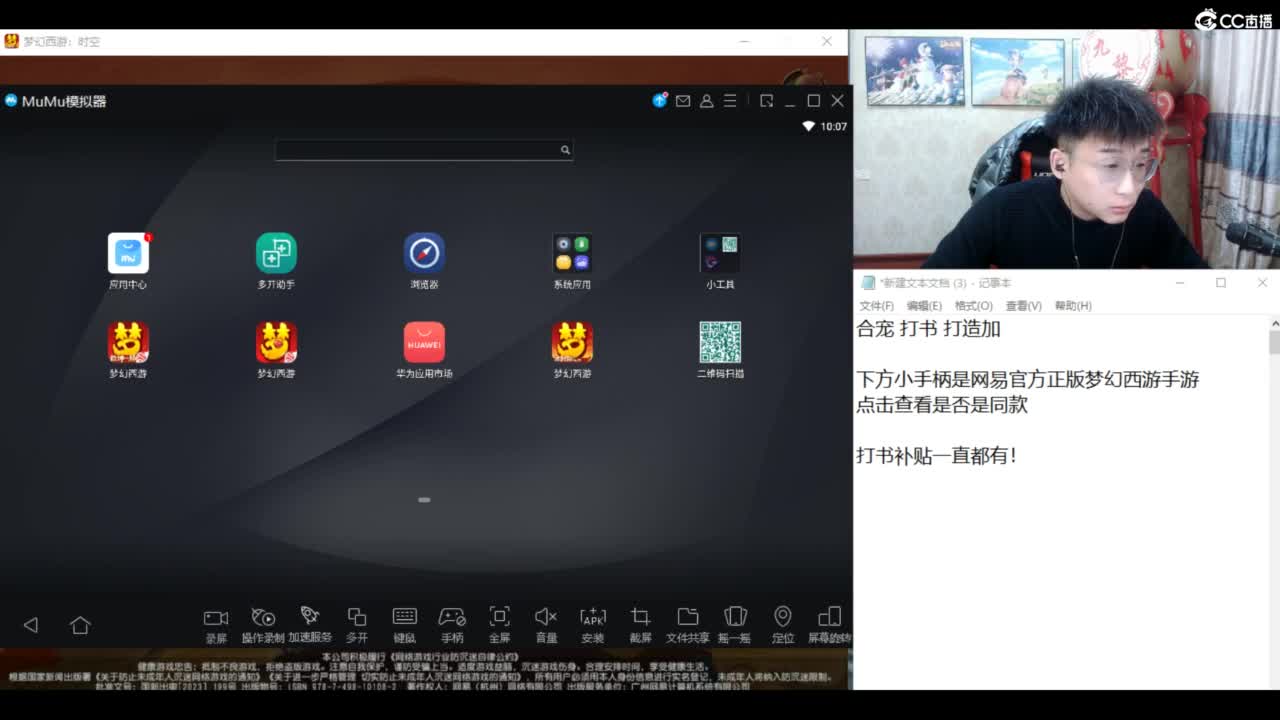Open the MuMu hamburger menu
The width and height of the screenshot is (1280, 720).
tap(730, 101)
